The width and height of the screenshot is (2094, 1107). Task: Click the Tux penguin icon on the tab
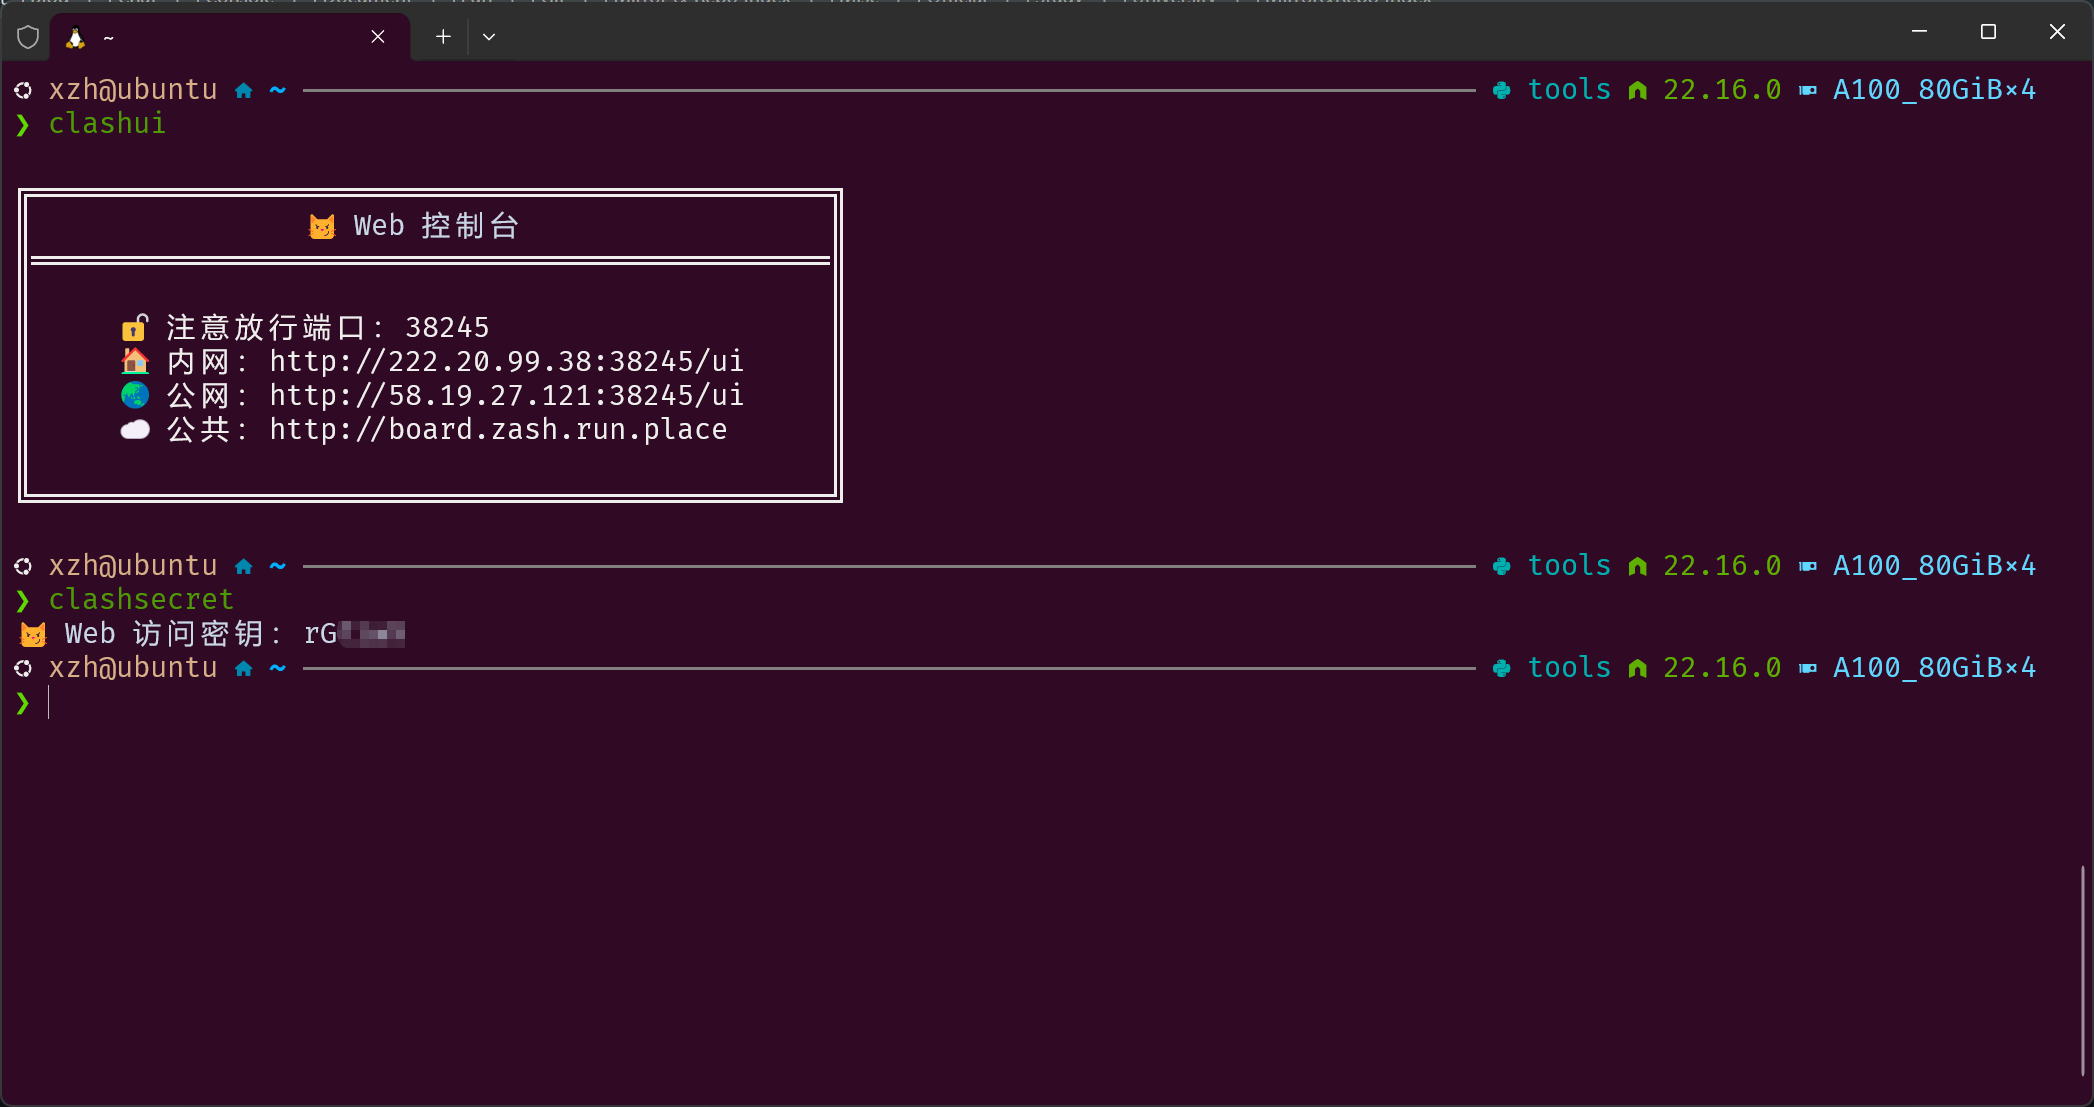click(75, 37)
